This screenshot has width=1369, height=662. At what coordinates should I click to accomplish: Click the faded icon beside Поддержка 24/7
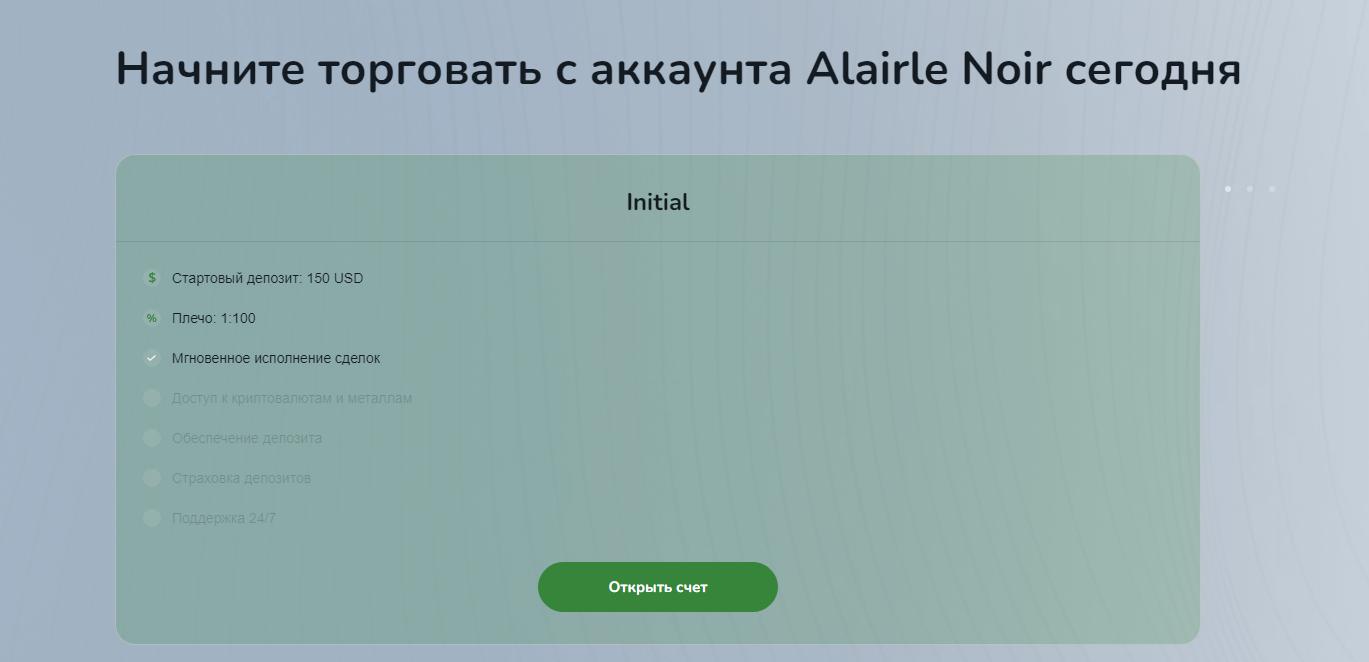[152, 518]
